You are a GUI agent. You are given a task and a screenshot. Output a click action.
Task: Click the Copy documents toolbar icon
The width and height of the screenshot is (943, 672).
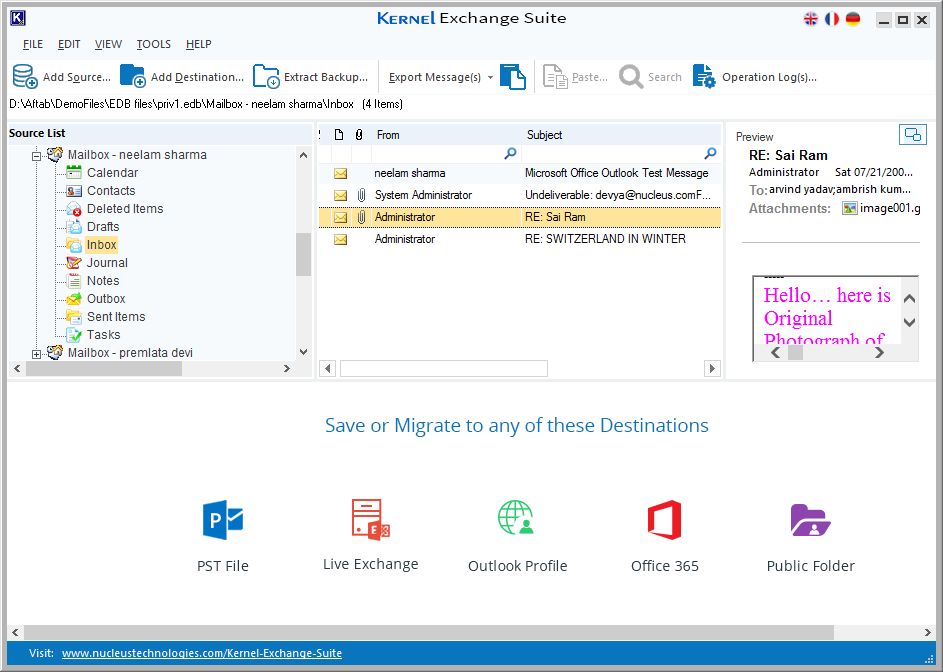click(x=513, y=76)
